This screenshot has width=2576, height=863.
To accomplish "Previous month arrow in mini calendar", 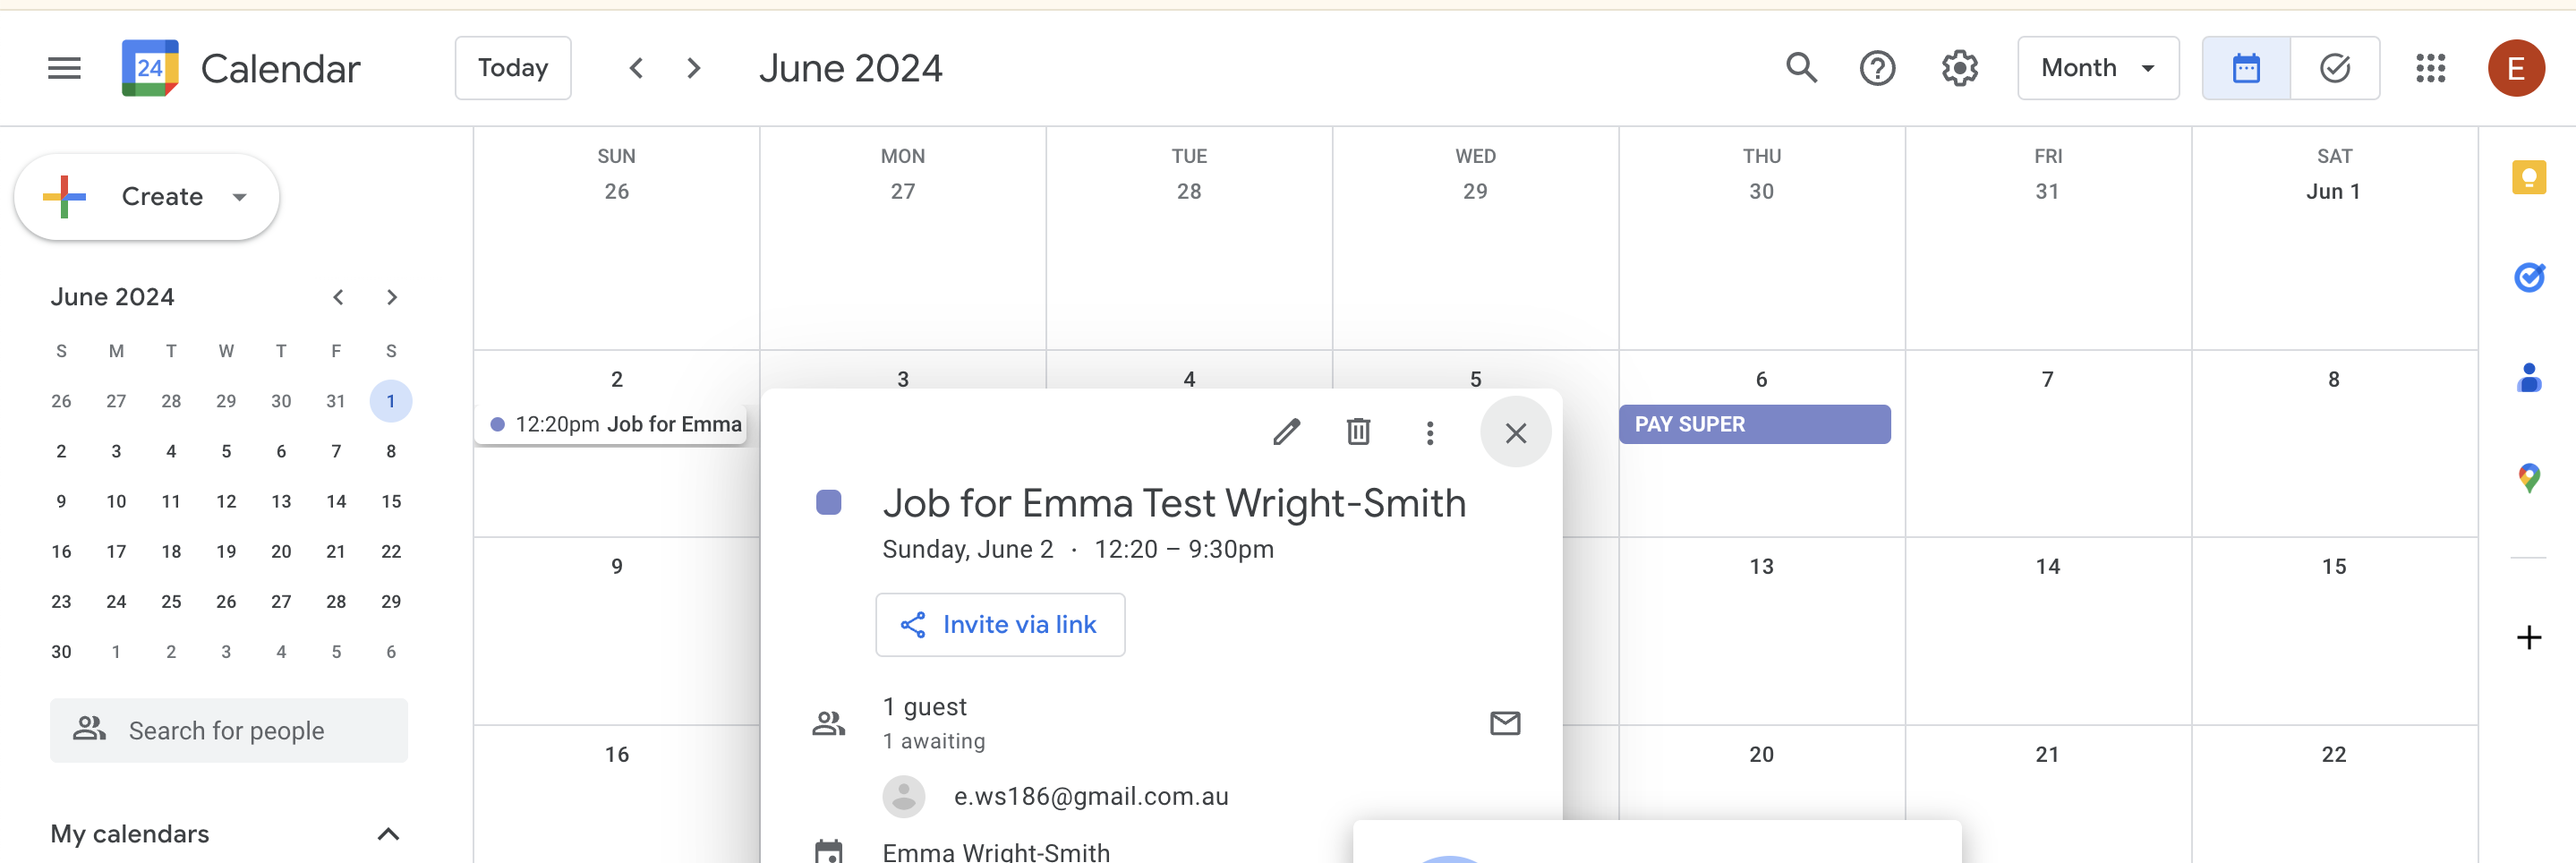I will coord(338,297).
